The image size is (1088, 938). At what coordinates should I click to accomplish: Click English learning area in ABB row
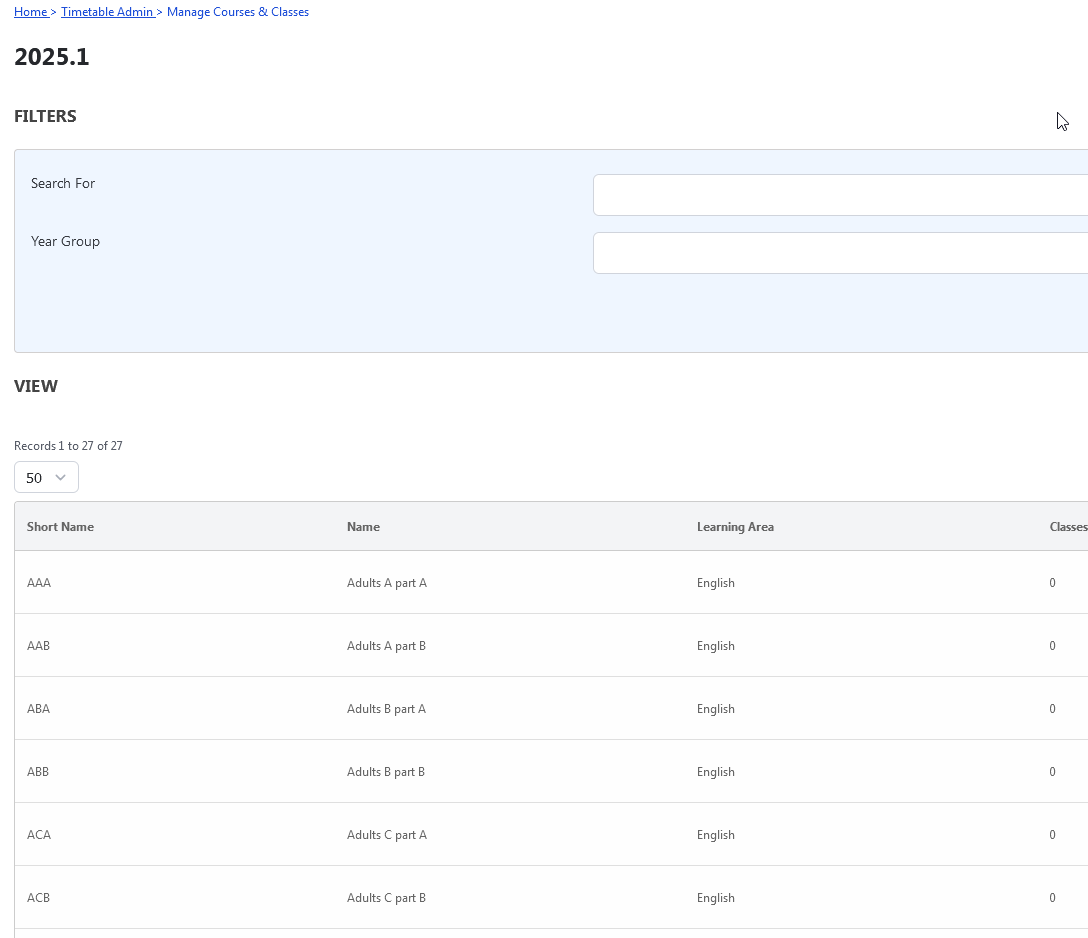pos(716,772)
